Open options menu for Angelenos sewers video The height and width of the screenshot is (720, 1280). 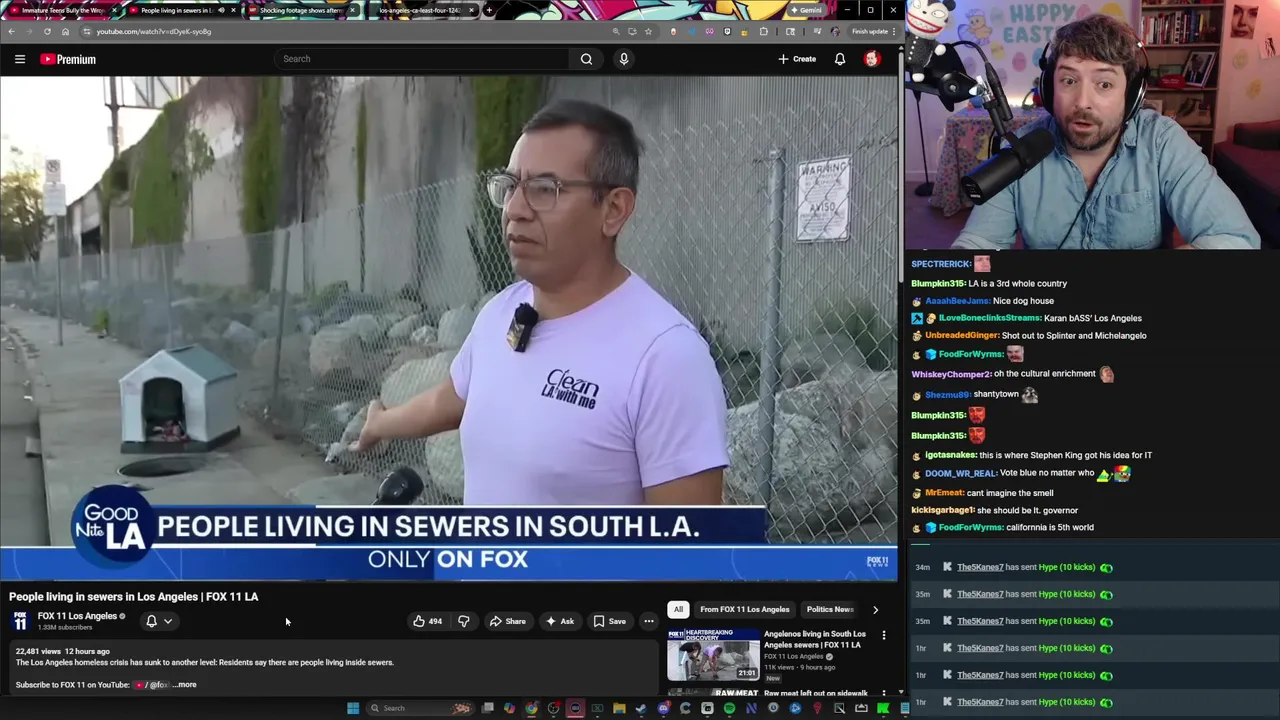click(884, 635)
